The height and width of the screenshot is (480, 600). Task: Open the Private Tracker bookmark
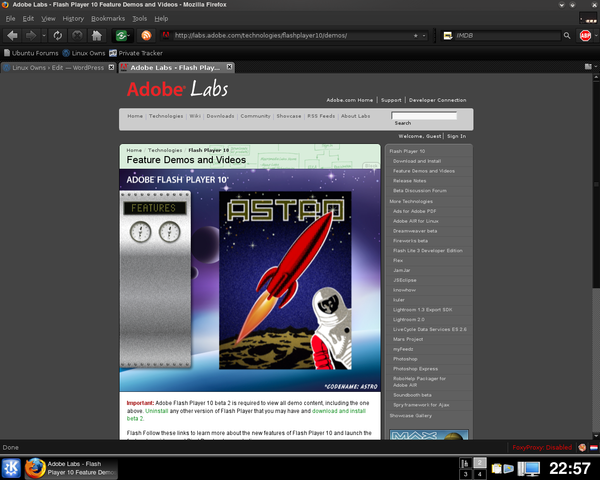click(x=136, y=53)
